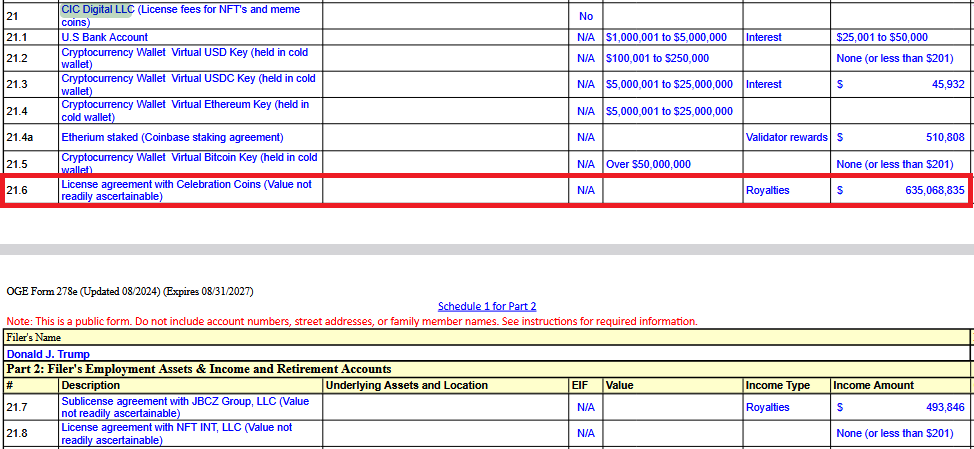Click the None (or less than $201) in row 21.8
Screen dimensions: 974x449
[894, 433]
